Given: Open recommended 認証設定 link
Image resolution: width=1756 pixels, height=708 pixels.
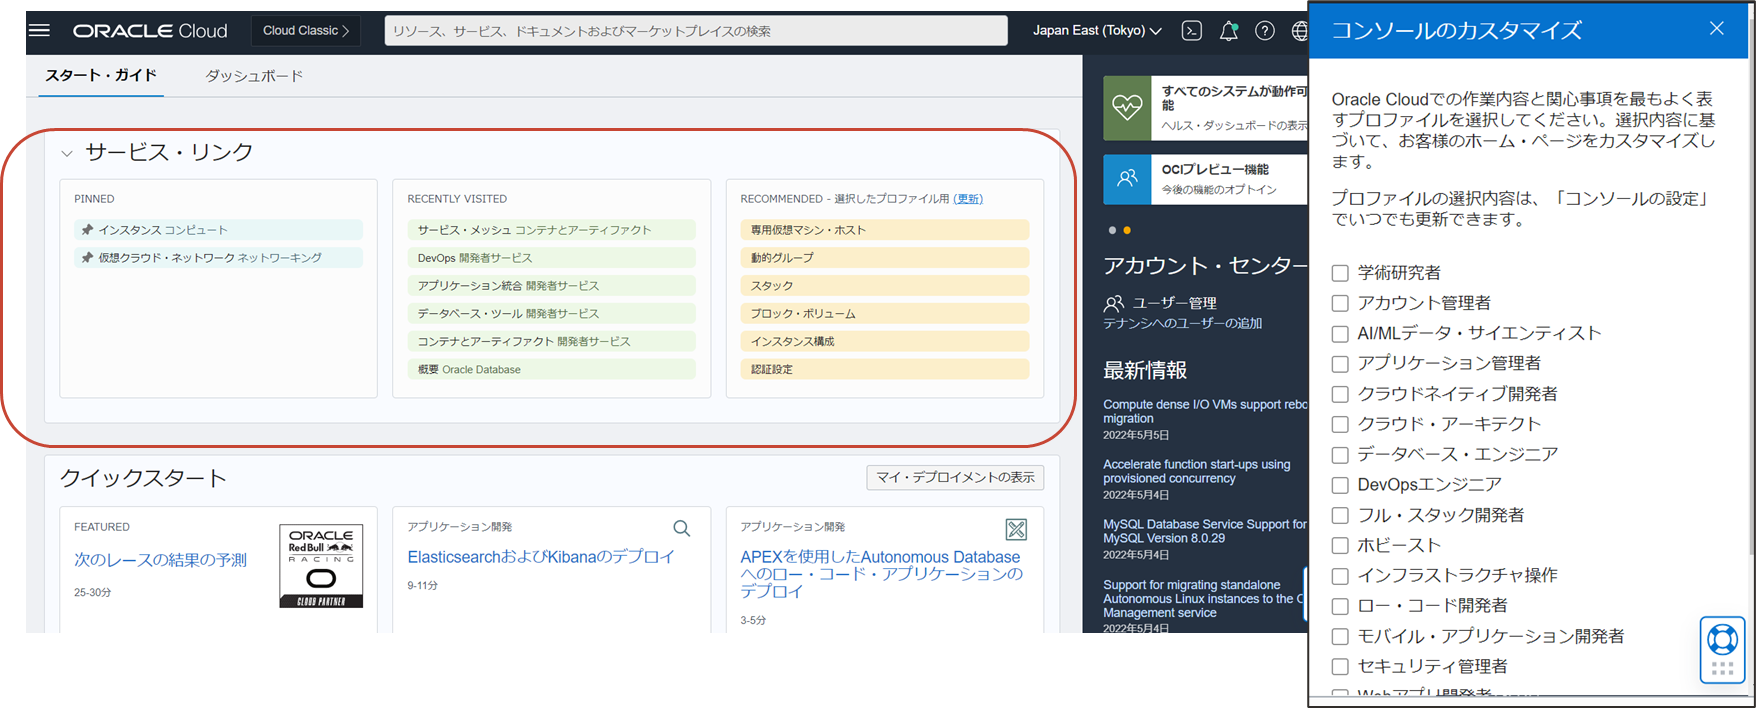Looking at the screenshot, I should [x=884, y=370].
